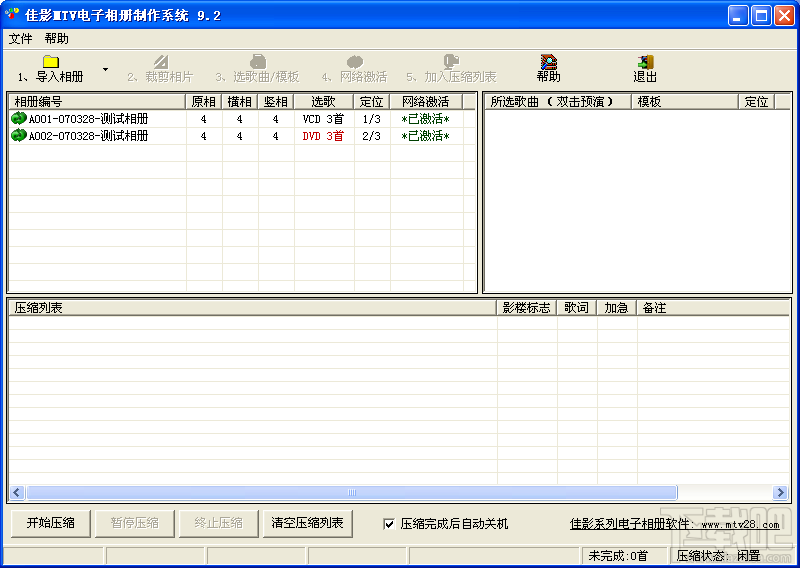Click the app logo in the title bar
Screen dimensions: 800x568
click(x=12, y=14)
